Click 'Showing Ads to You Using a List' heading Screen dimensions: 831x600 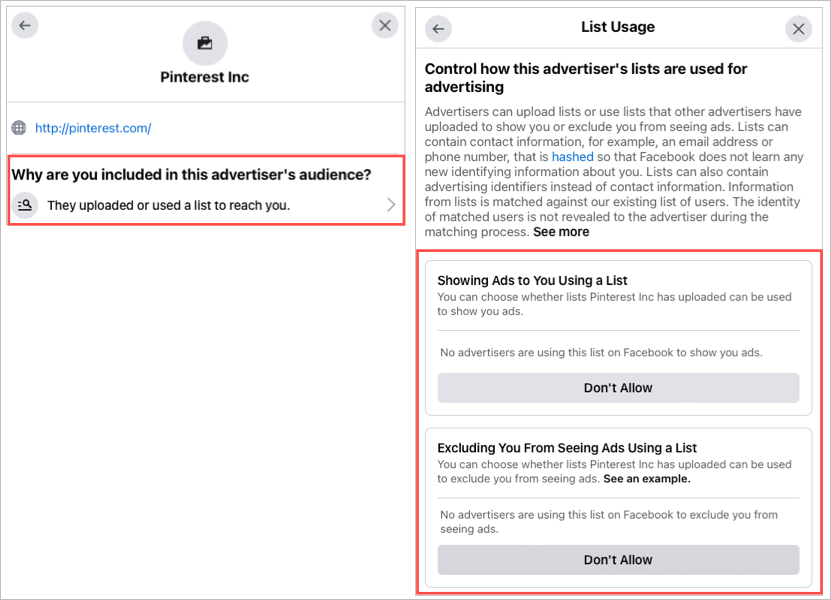point(532,280)
